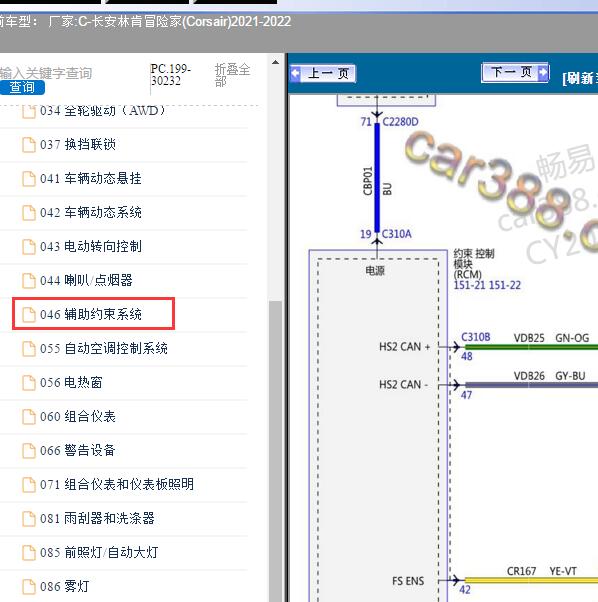Image resolution: width=598 pixels, height=602 pixels.
Task: Open 042 车辆动态系统 entry
Action: 91,212
